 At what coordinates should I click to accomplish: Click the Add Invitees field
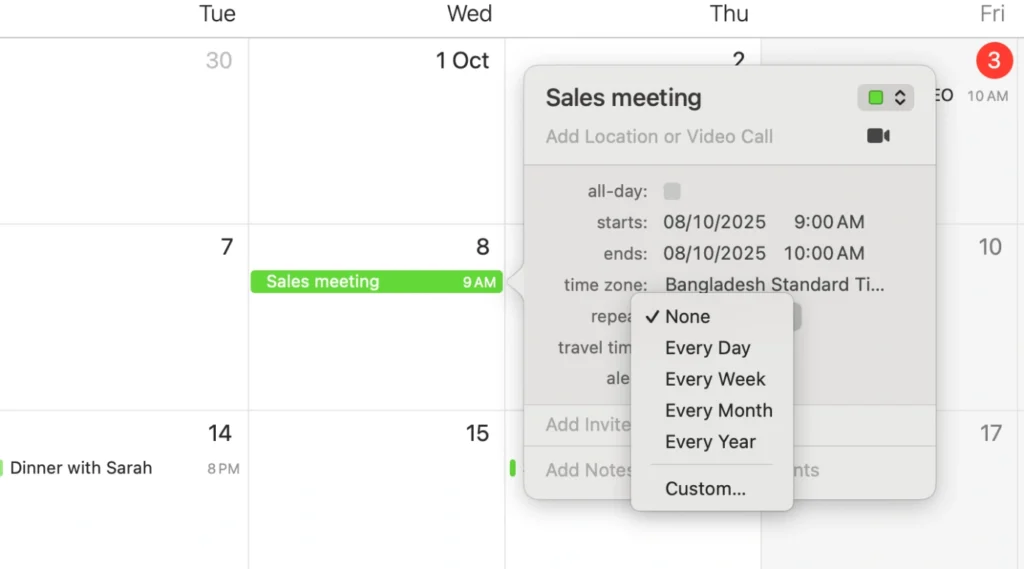(588, 425)
